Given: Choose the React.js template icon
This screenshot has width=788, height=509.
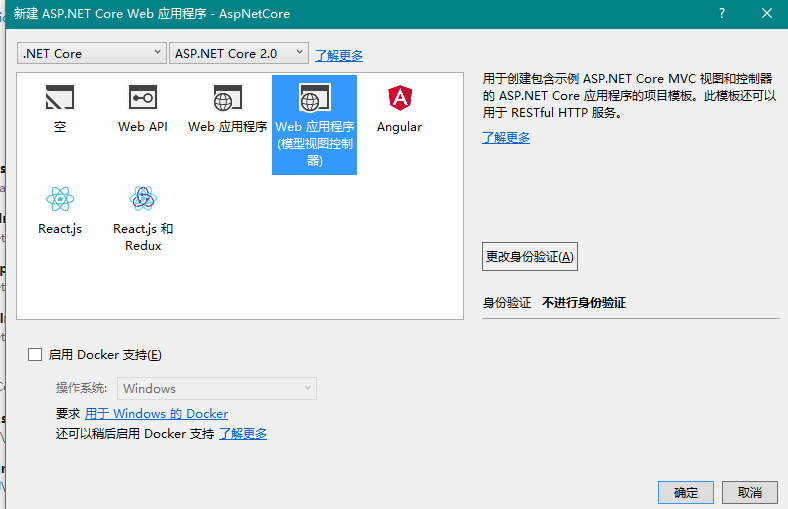Looking at the screenshot, I should 60,199.
